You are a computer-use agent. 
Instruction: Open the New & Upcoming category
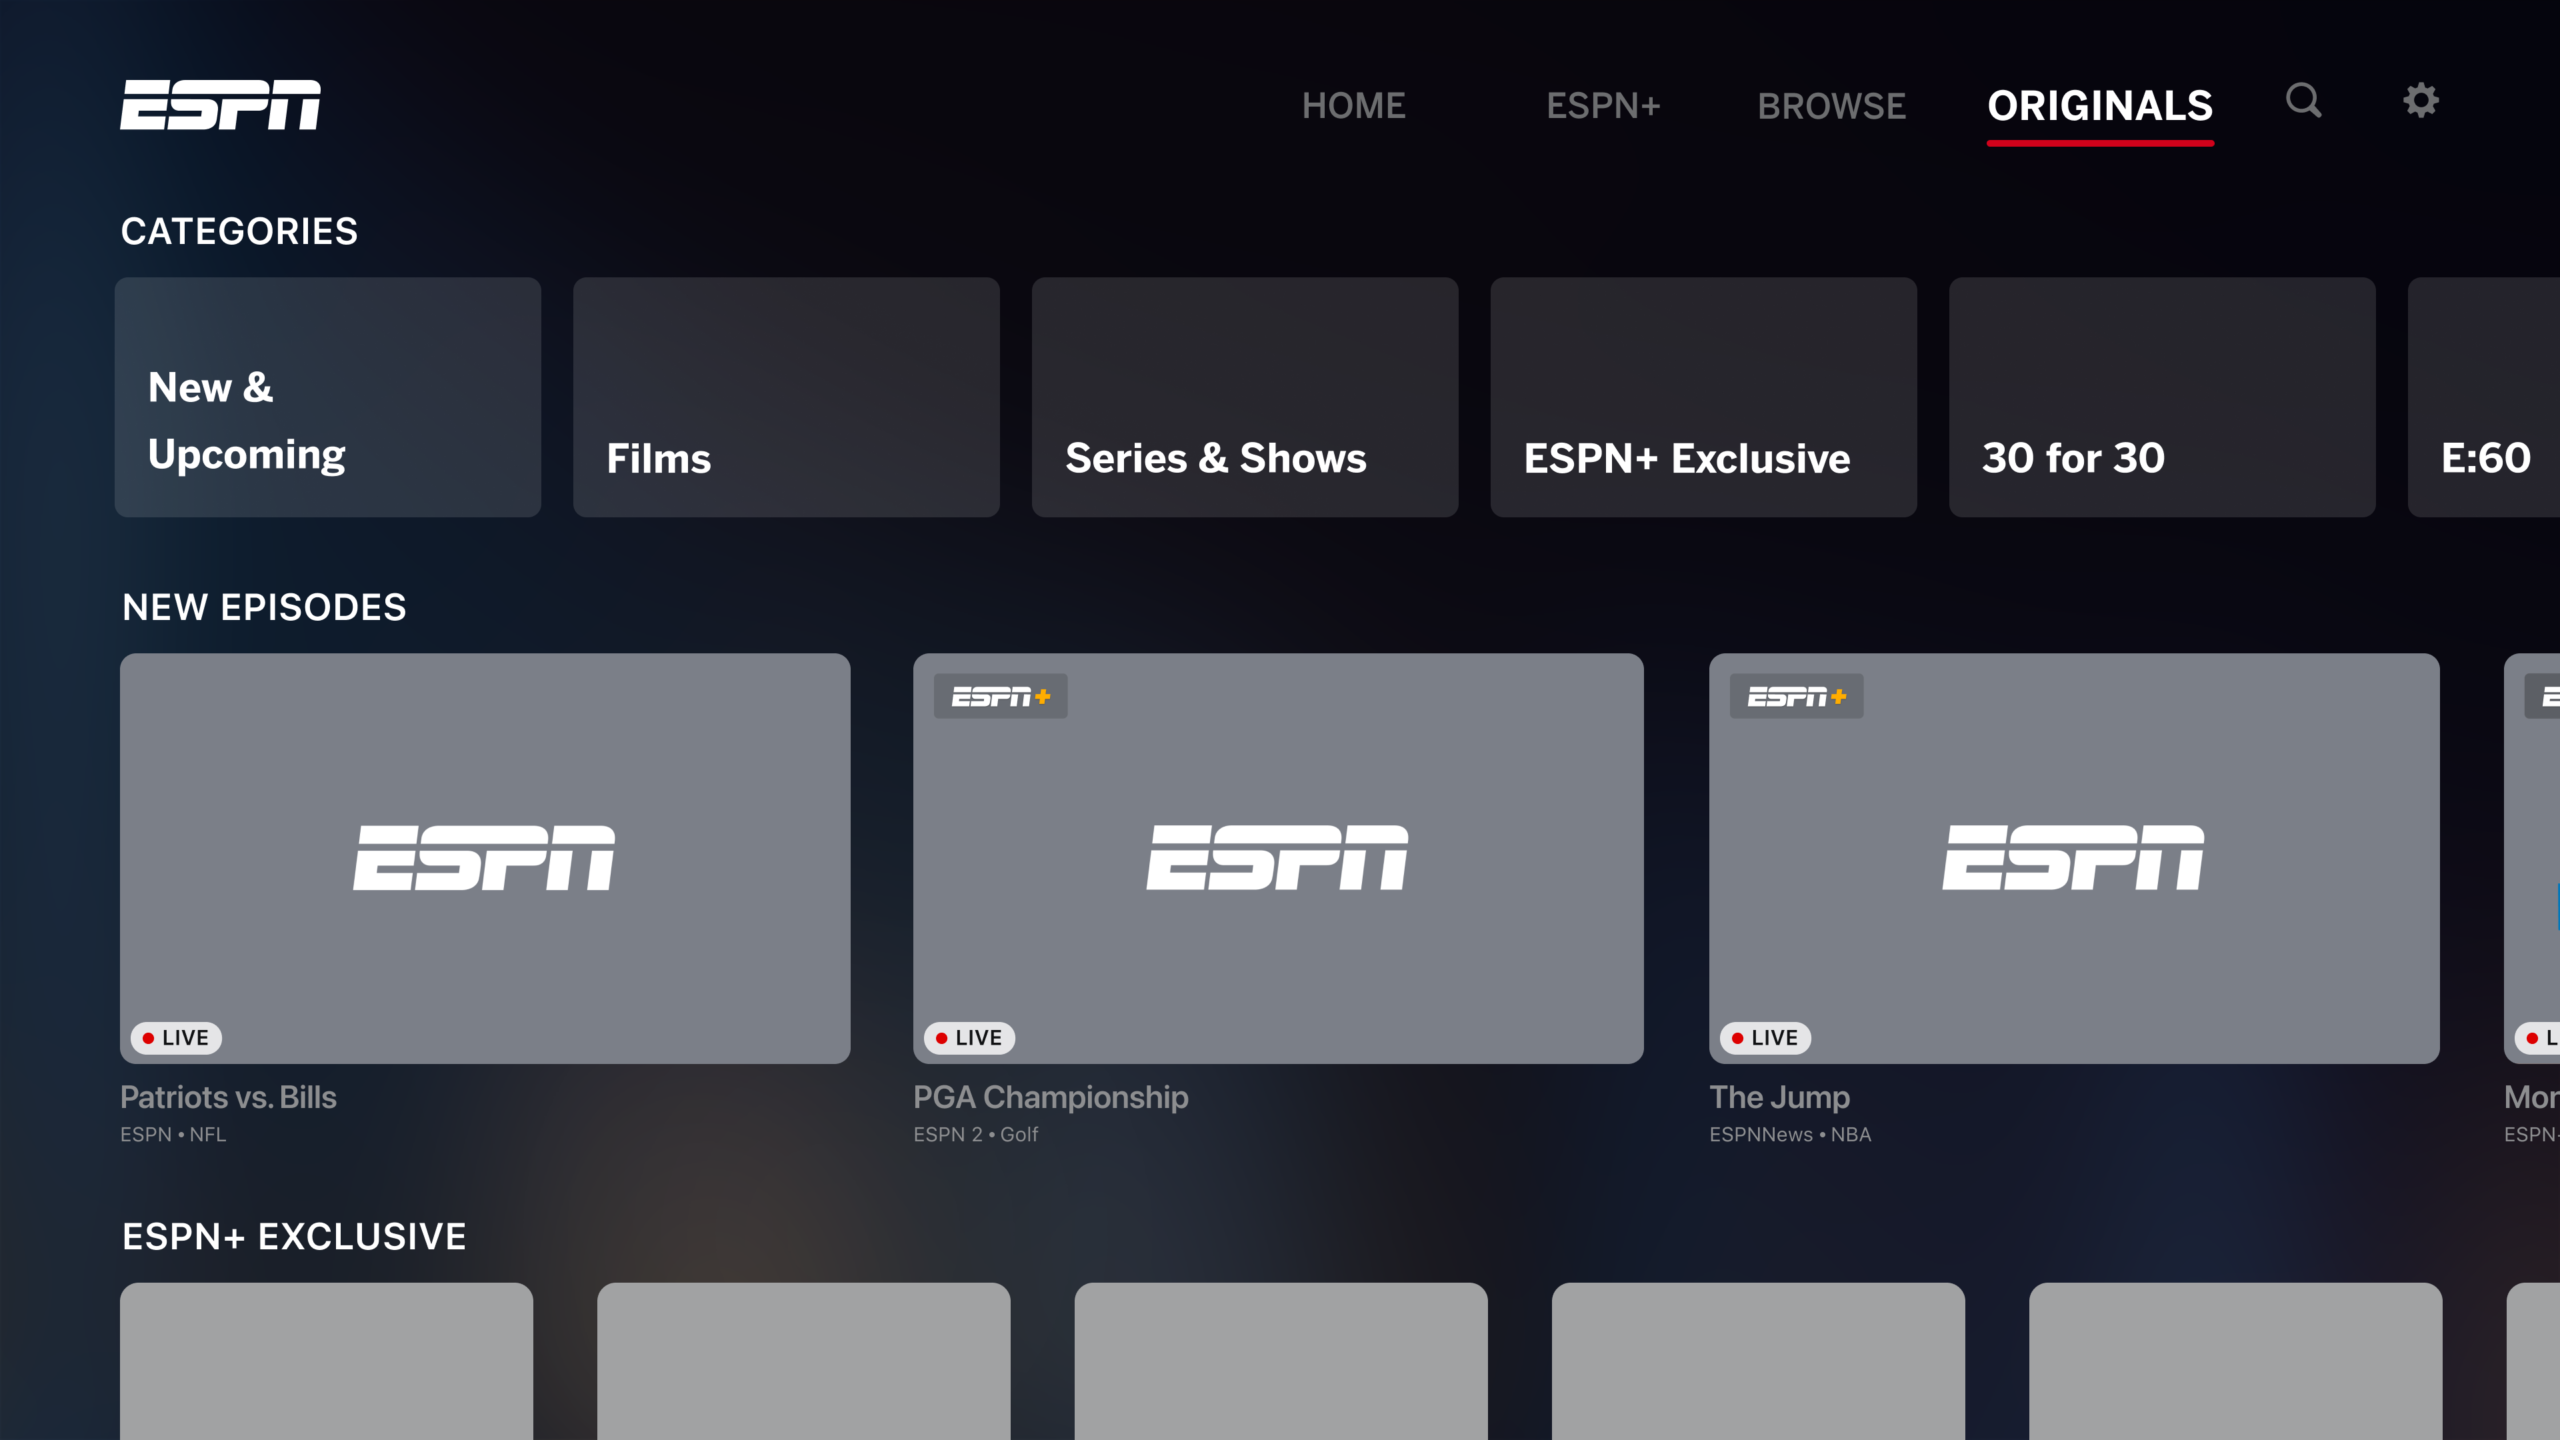click(x=328, y=397)
